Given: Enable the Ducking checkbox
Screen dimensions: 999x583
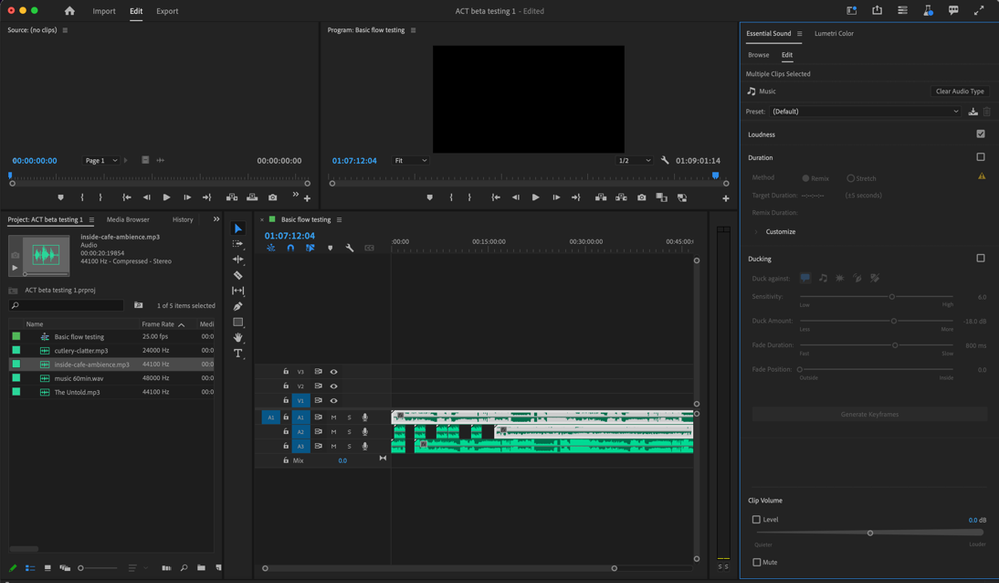Looking at the screenshot, I should coord(980,258).
